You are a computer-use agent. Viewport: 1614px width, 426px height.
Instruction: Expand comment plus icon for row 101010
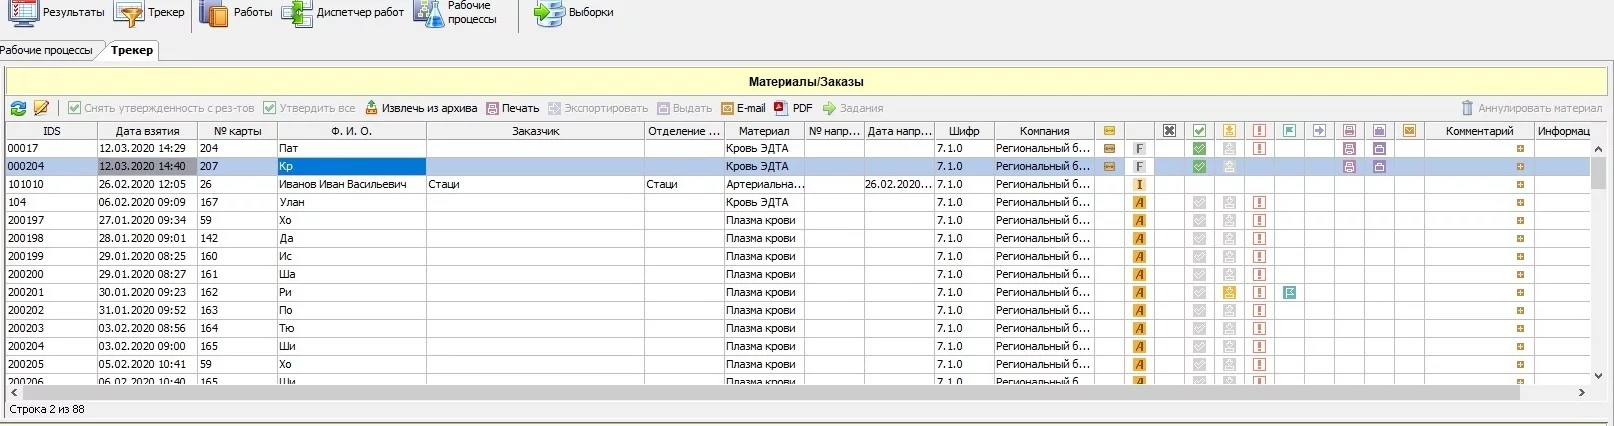pos(1520,184)
